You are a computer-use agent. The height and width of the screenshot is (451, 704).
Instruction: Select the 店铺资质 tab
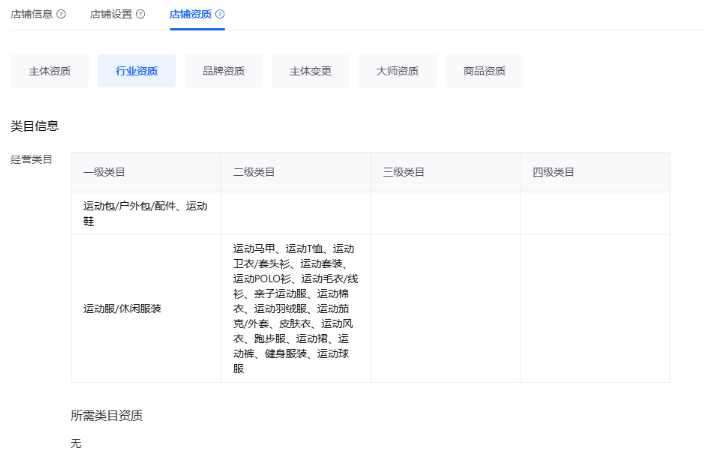click(x=190, y=14)
